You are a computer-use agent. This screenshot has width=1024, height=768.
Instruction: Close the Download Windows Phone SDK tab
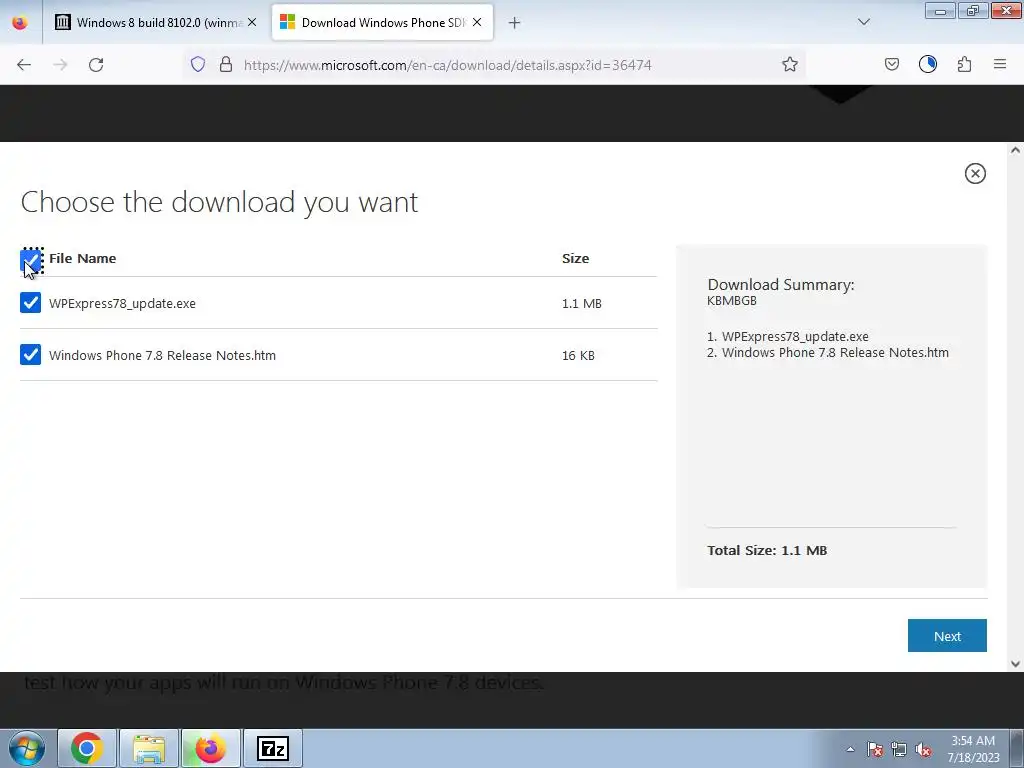pyautogui.click(x=477, y=22)
